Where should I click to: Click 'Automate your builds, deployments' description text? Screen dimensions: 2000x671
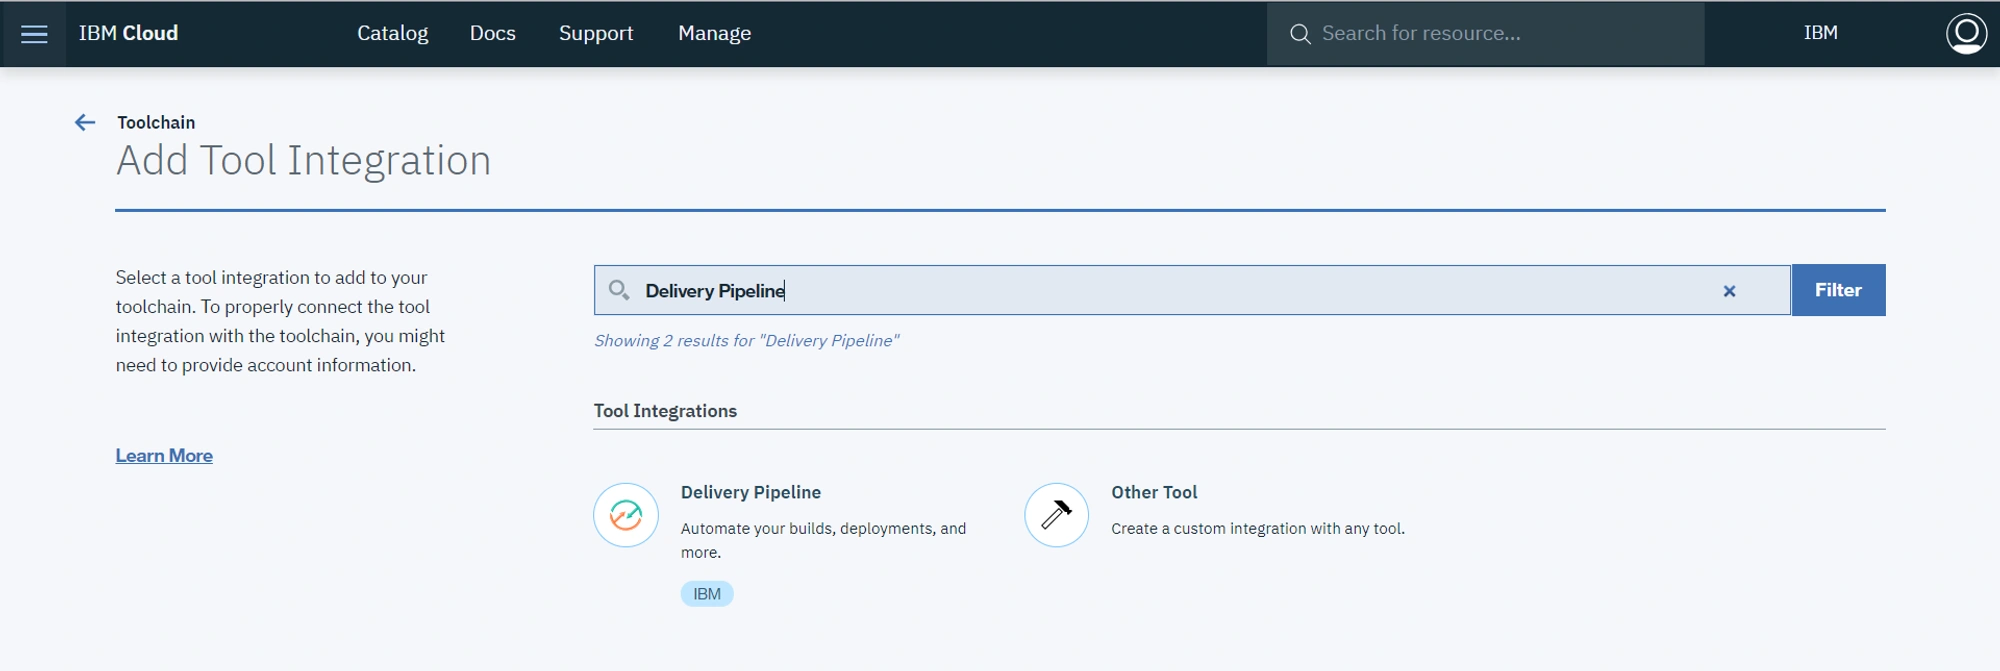823,540
